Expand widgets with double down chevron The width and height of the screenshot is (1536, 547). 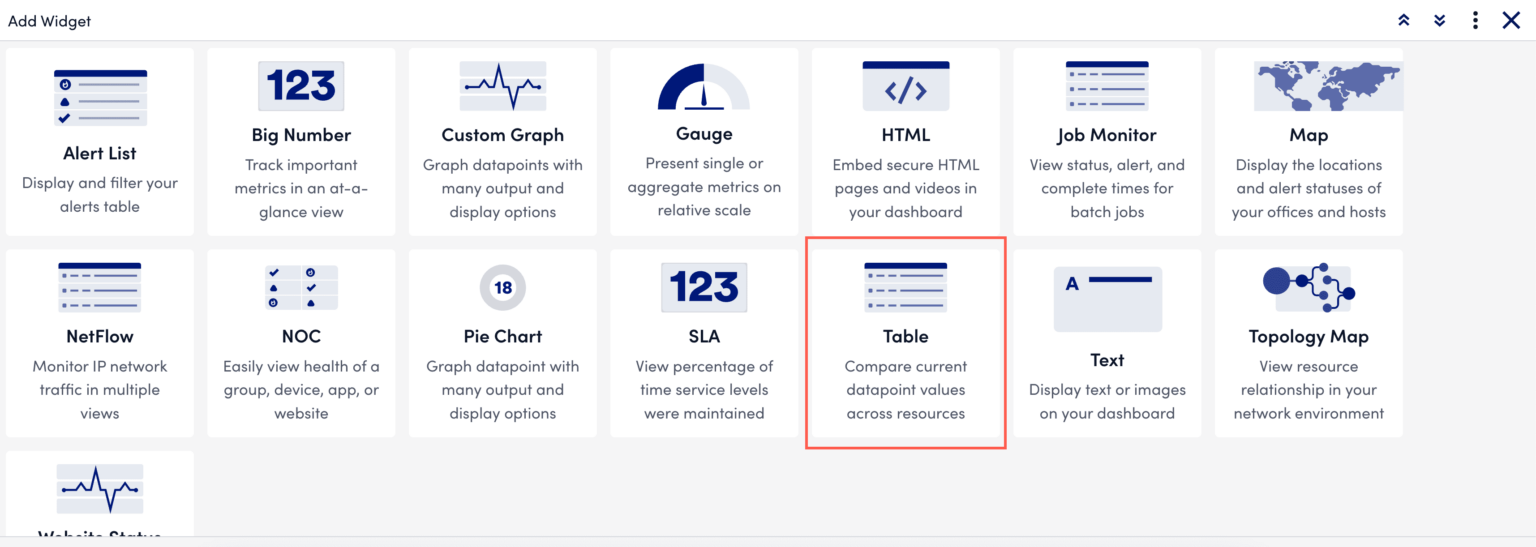(1440, 20)
